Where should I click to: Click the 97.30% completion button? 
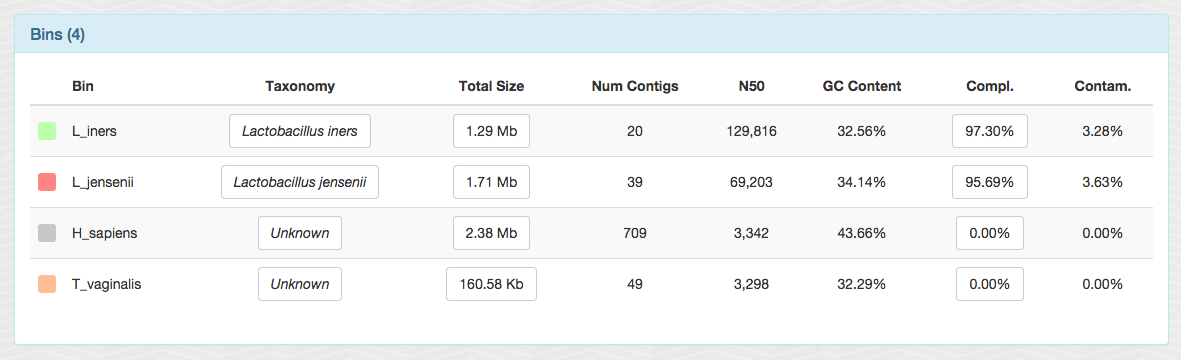click(x=990, y=131)
